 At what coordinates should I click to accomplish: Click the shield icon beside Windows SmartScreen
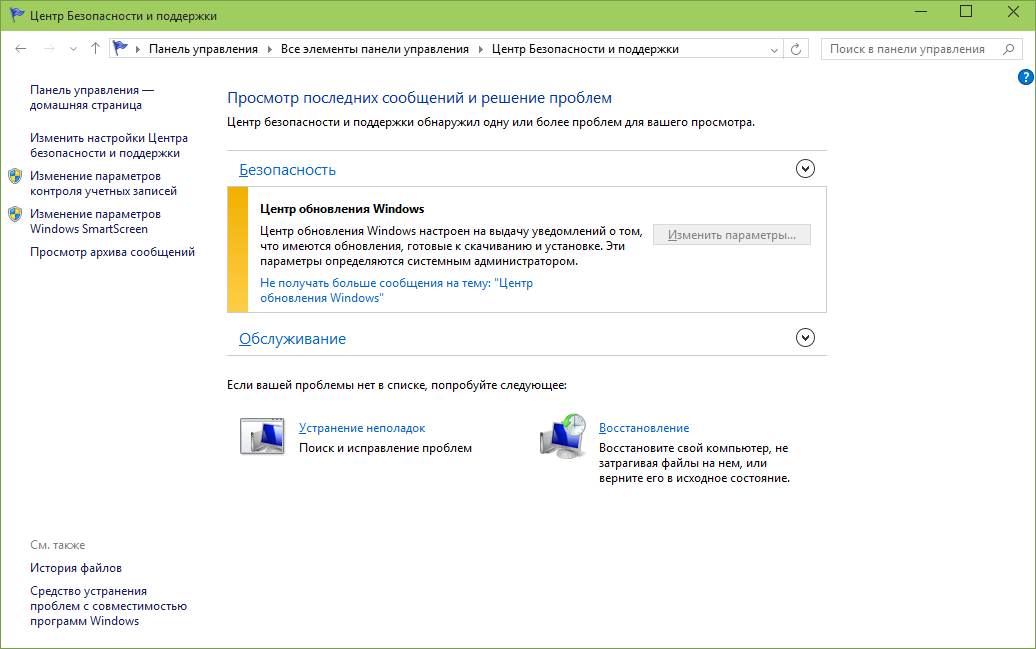pyautogui.click(x=15, y=214)
